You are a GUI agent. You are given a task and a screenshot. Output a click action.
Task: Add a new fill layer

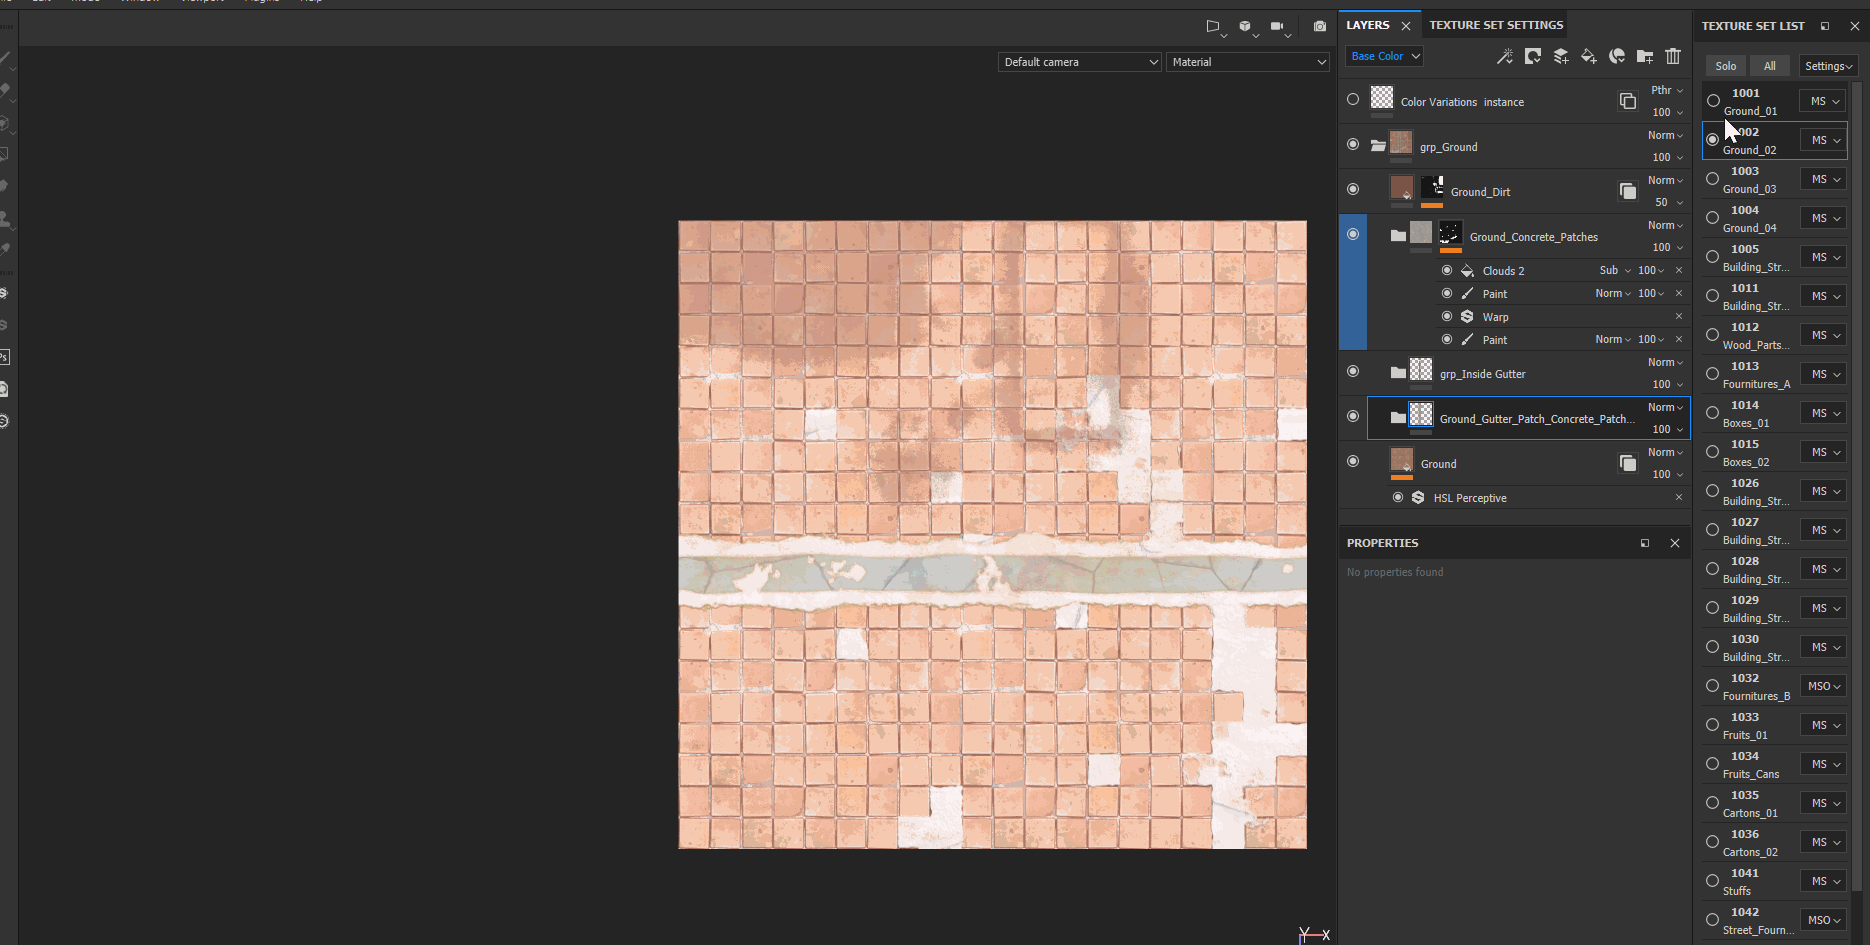point(1588,57)
